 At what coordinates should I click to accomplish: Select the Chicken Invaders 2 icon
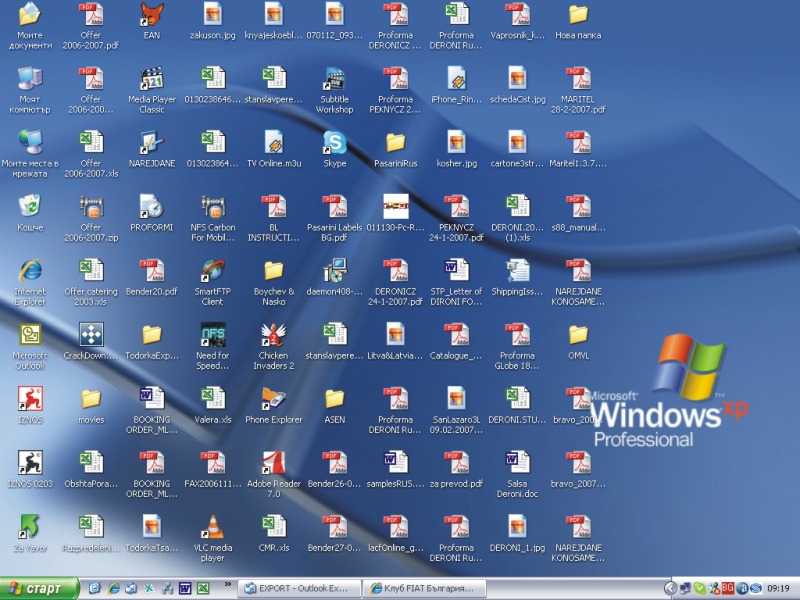(x=274, y=335)
